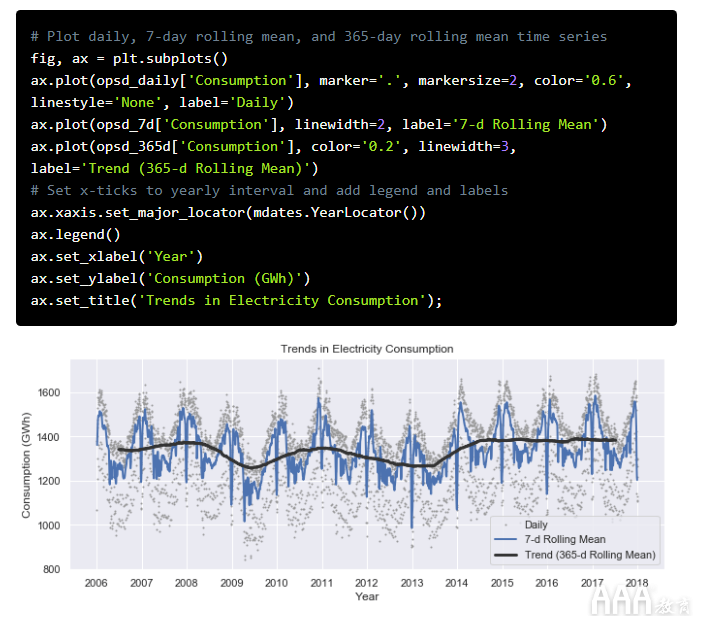Click the thick black line sample in the legend

tap(506, 555)
